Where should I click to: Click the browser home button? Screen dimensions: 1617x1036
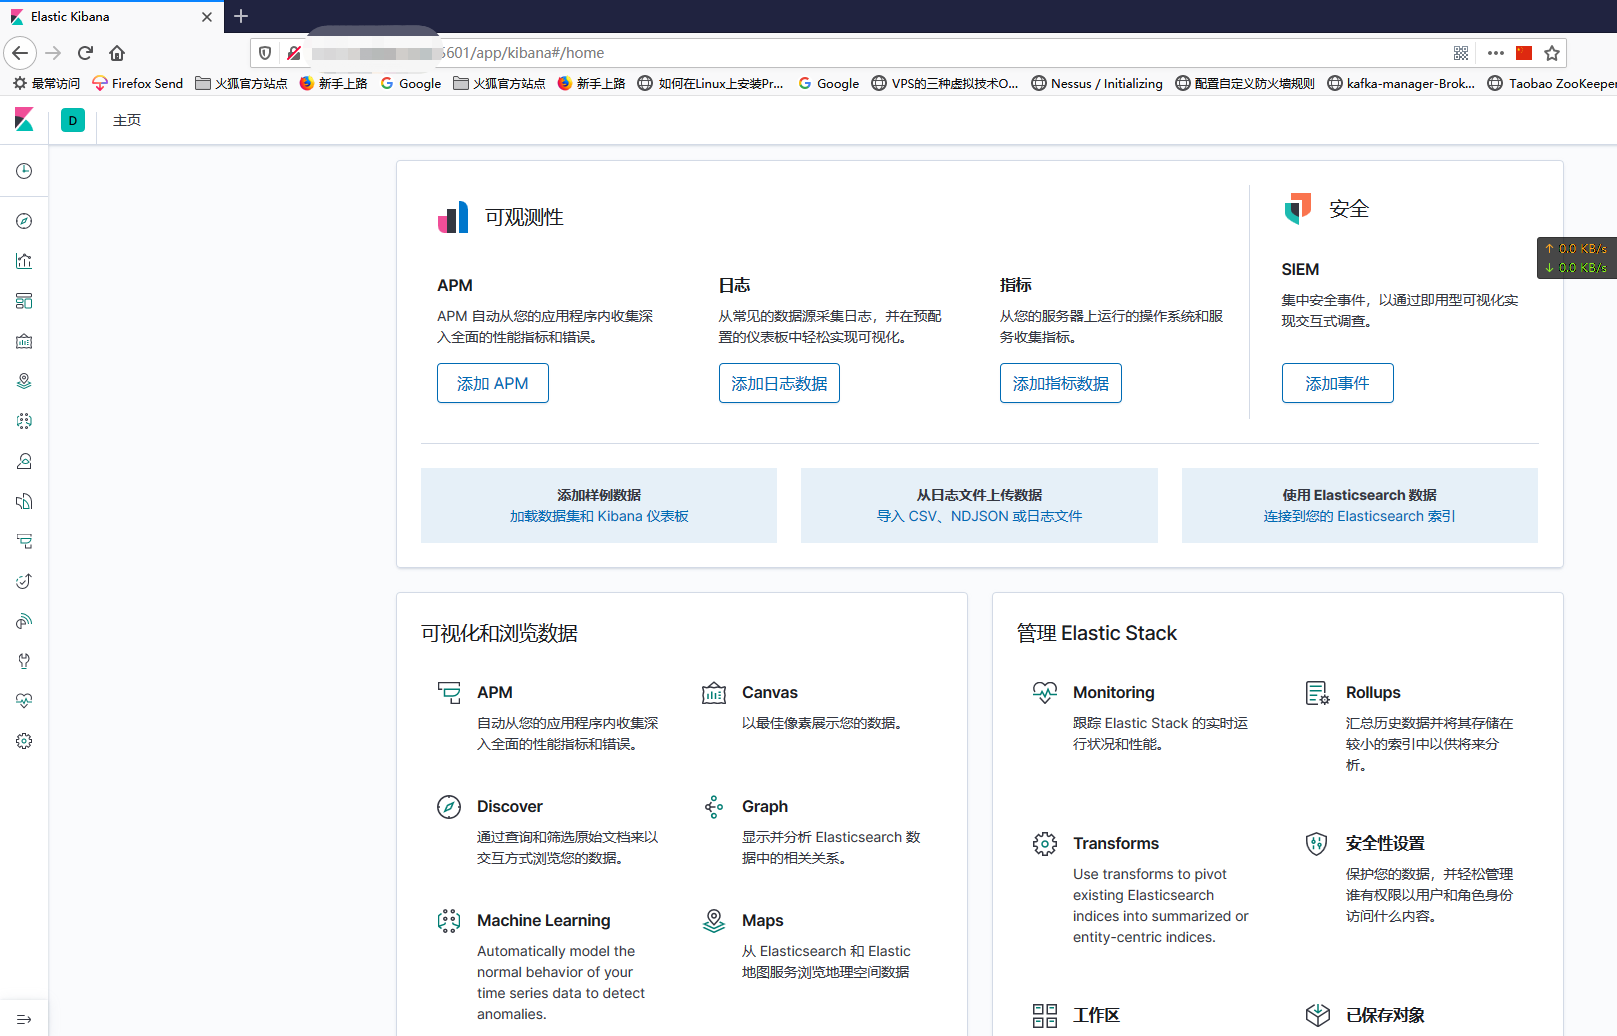(117, 53)
